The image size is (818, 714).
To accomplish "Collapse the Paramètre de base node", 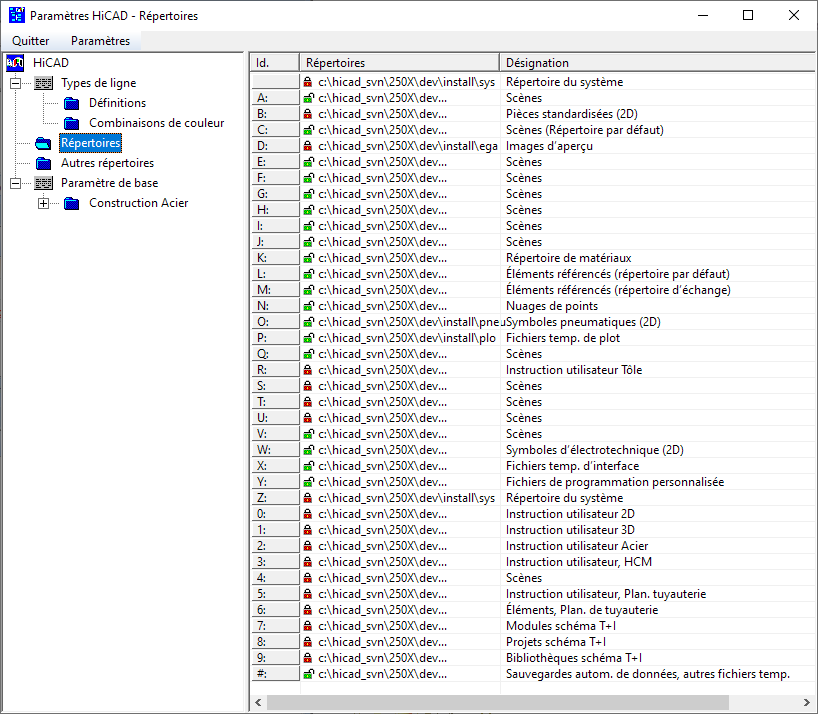I will (x=16, y=183).
